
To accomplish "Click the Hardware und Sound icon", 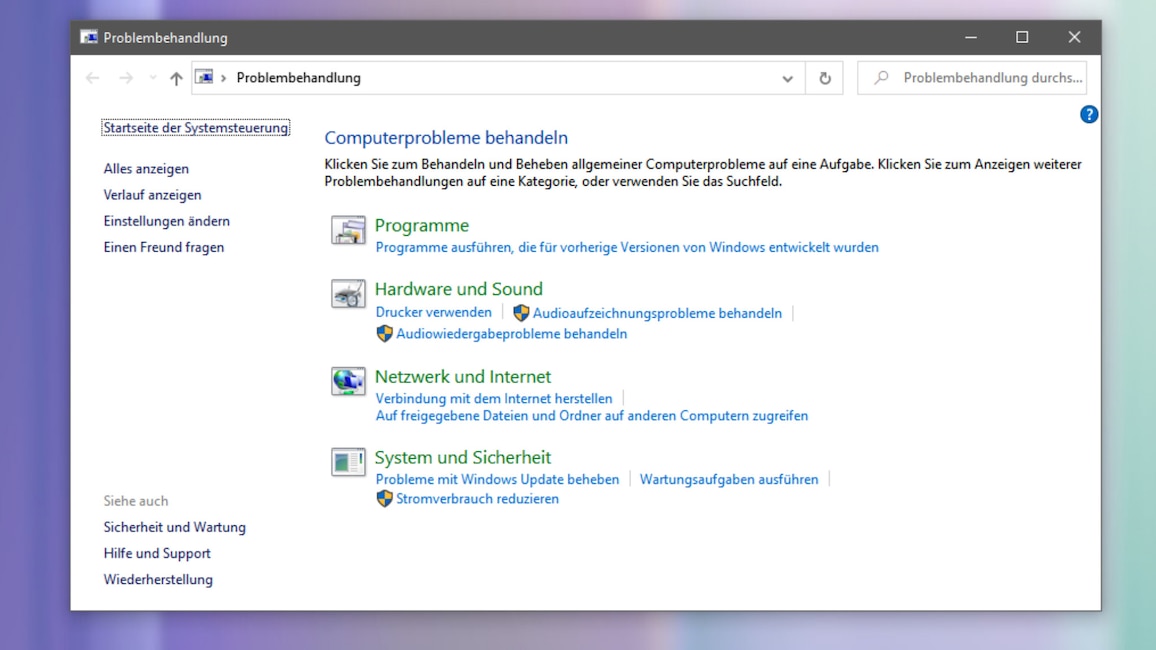I will [348, 294].
